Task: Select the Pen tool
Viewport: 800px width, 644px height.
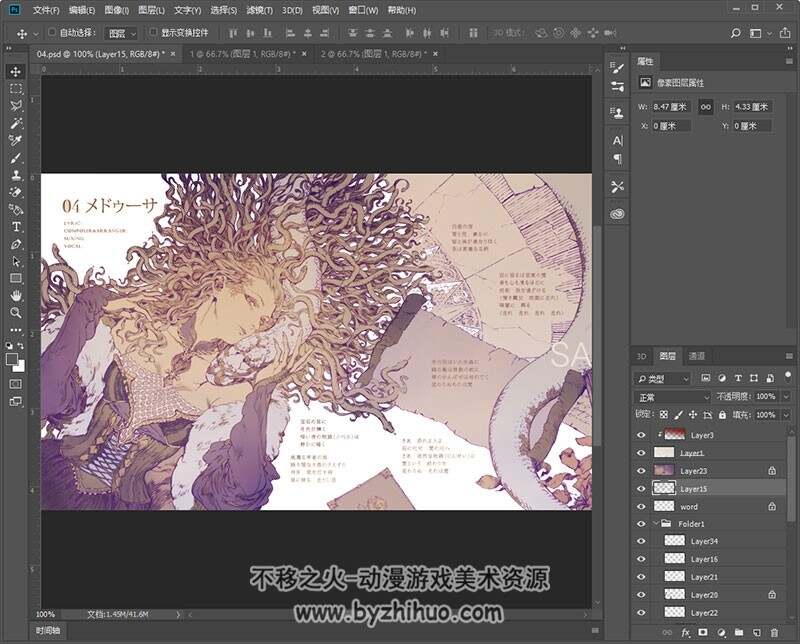Action: pyautogui.click(x=16, y=244)
